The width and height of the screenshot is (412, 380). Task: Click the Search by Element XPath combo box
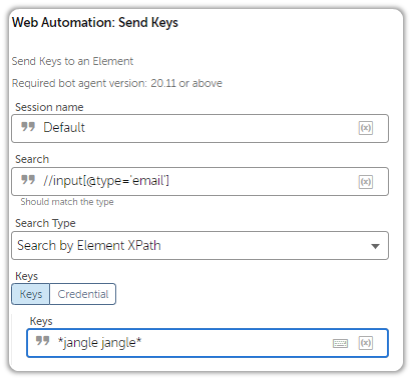point(200,246)
